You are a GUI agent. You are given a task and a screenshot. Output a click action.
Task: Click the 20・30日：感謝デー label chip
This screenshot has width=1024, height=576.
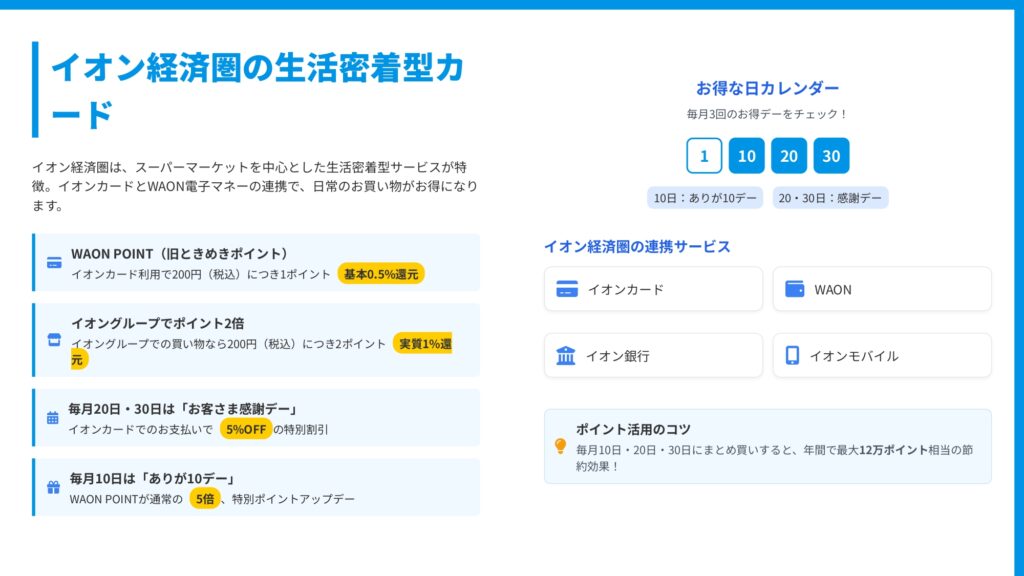[830, 198]
